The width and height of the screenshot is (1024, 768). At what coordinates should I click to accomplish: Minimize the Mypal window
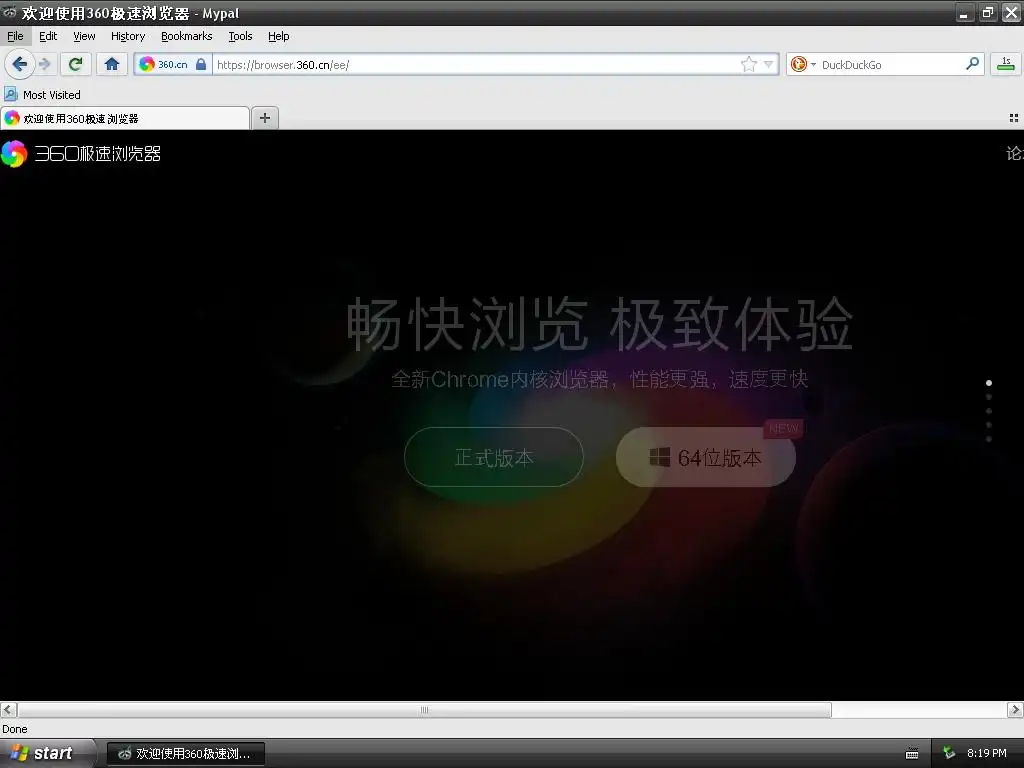point(965,12)
